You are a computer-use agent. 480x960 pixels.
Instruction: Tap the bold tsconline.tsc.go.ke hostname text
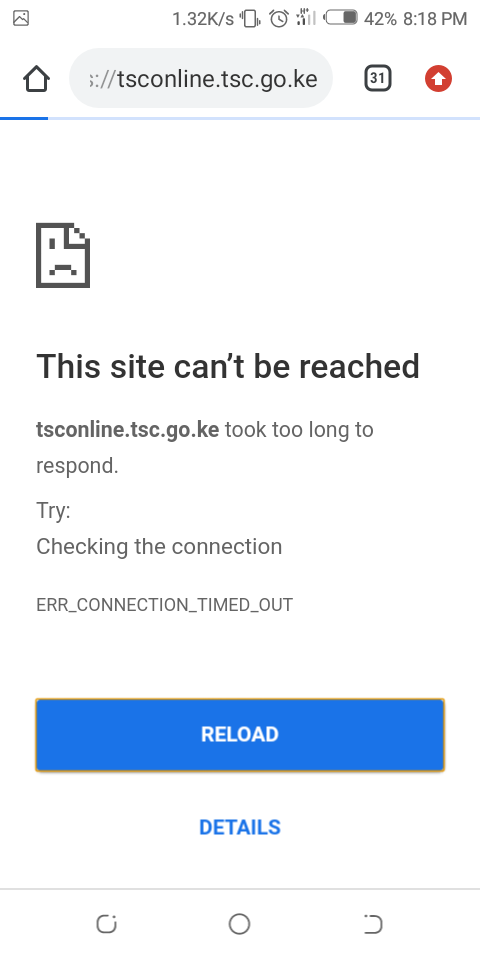[127, 430]
